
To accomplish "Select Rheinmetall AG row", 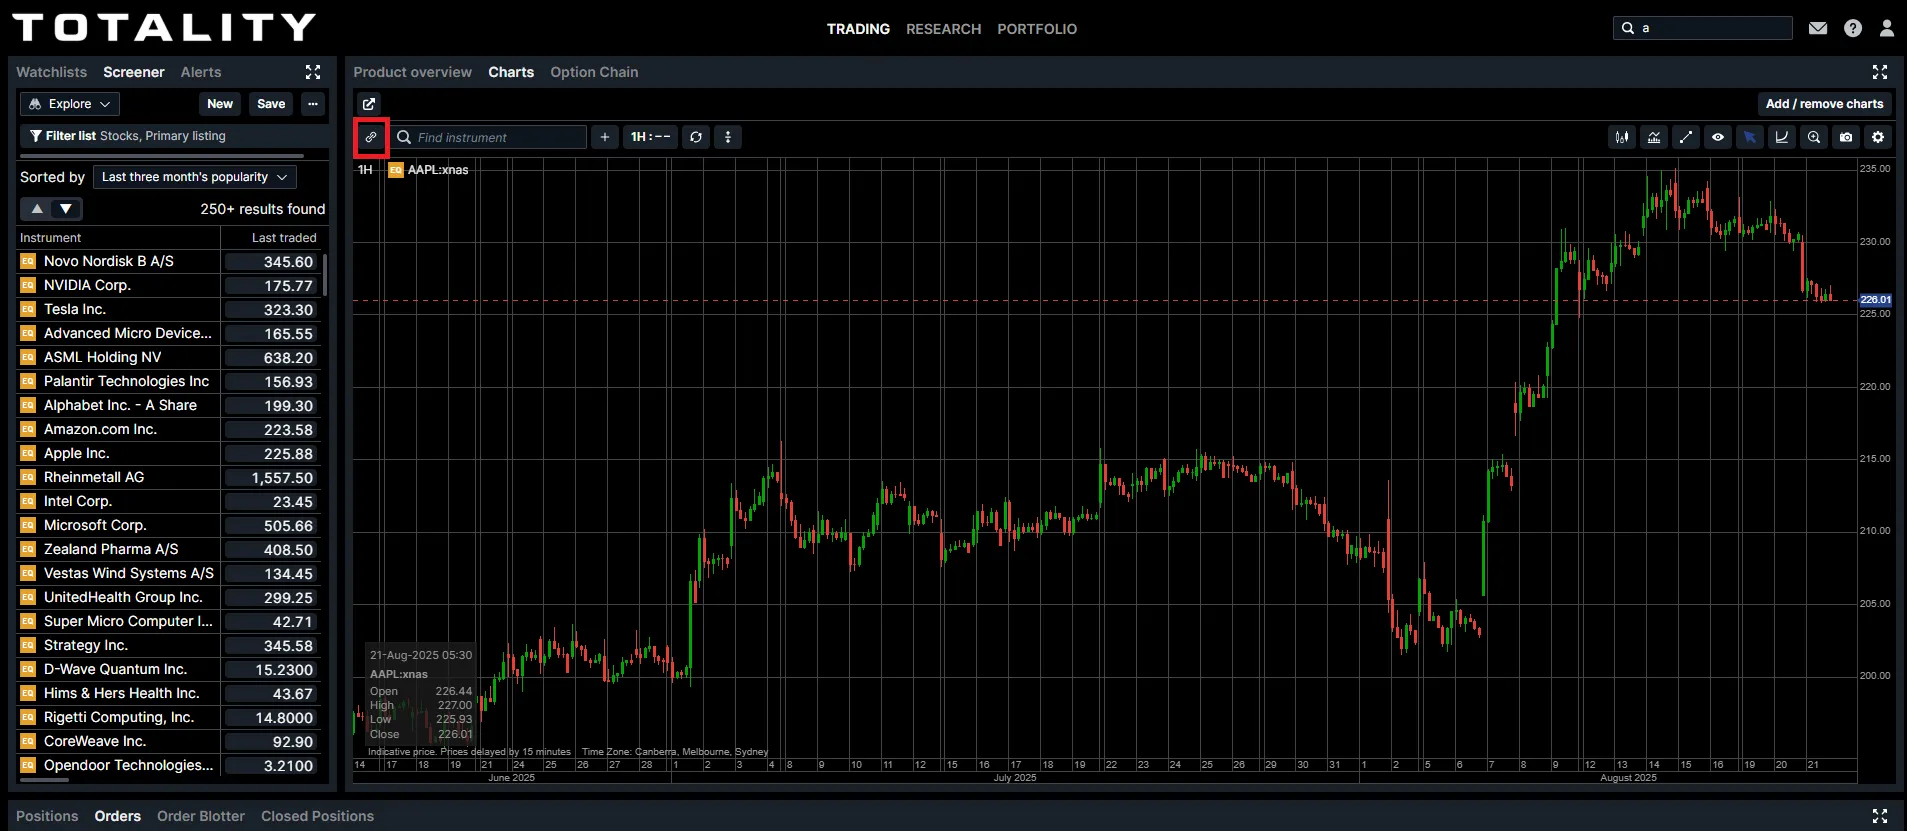I will pos(169,477).
